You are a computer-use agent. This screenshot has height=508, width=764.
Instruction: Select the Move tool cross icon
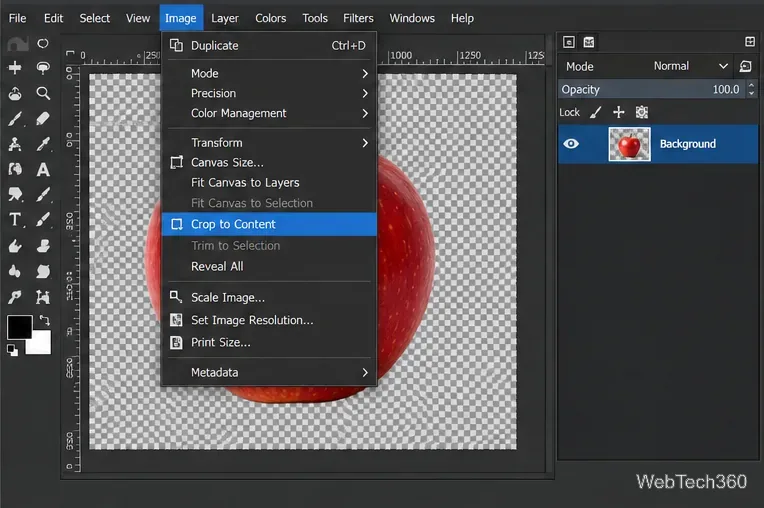coord(15,67)
